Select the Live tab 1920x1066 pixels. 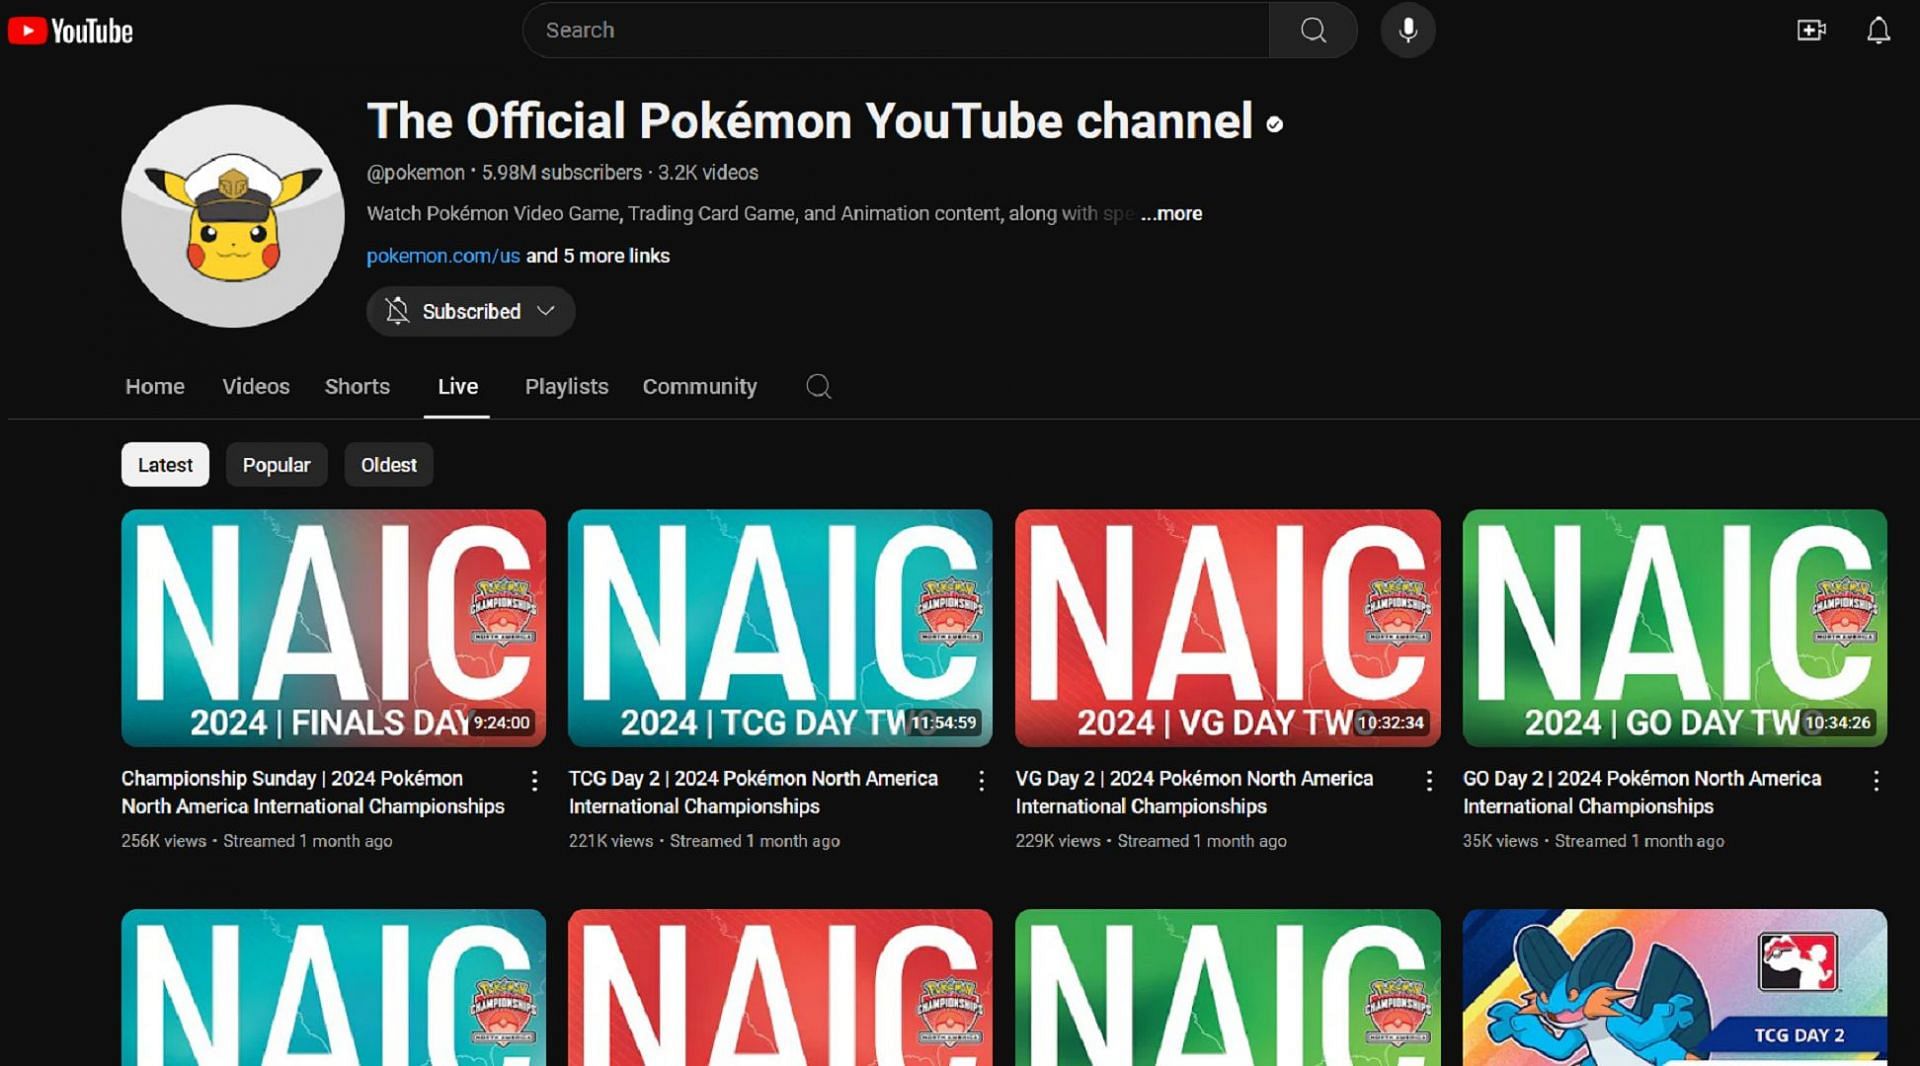point(457,386)
